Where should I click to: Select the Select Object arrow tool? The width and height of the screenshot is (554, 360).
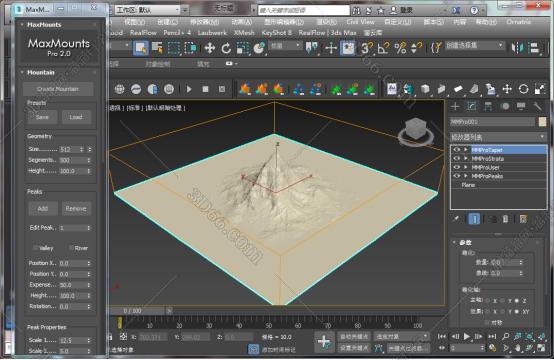tap(141, 48)
